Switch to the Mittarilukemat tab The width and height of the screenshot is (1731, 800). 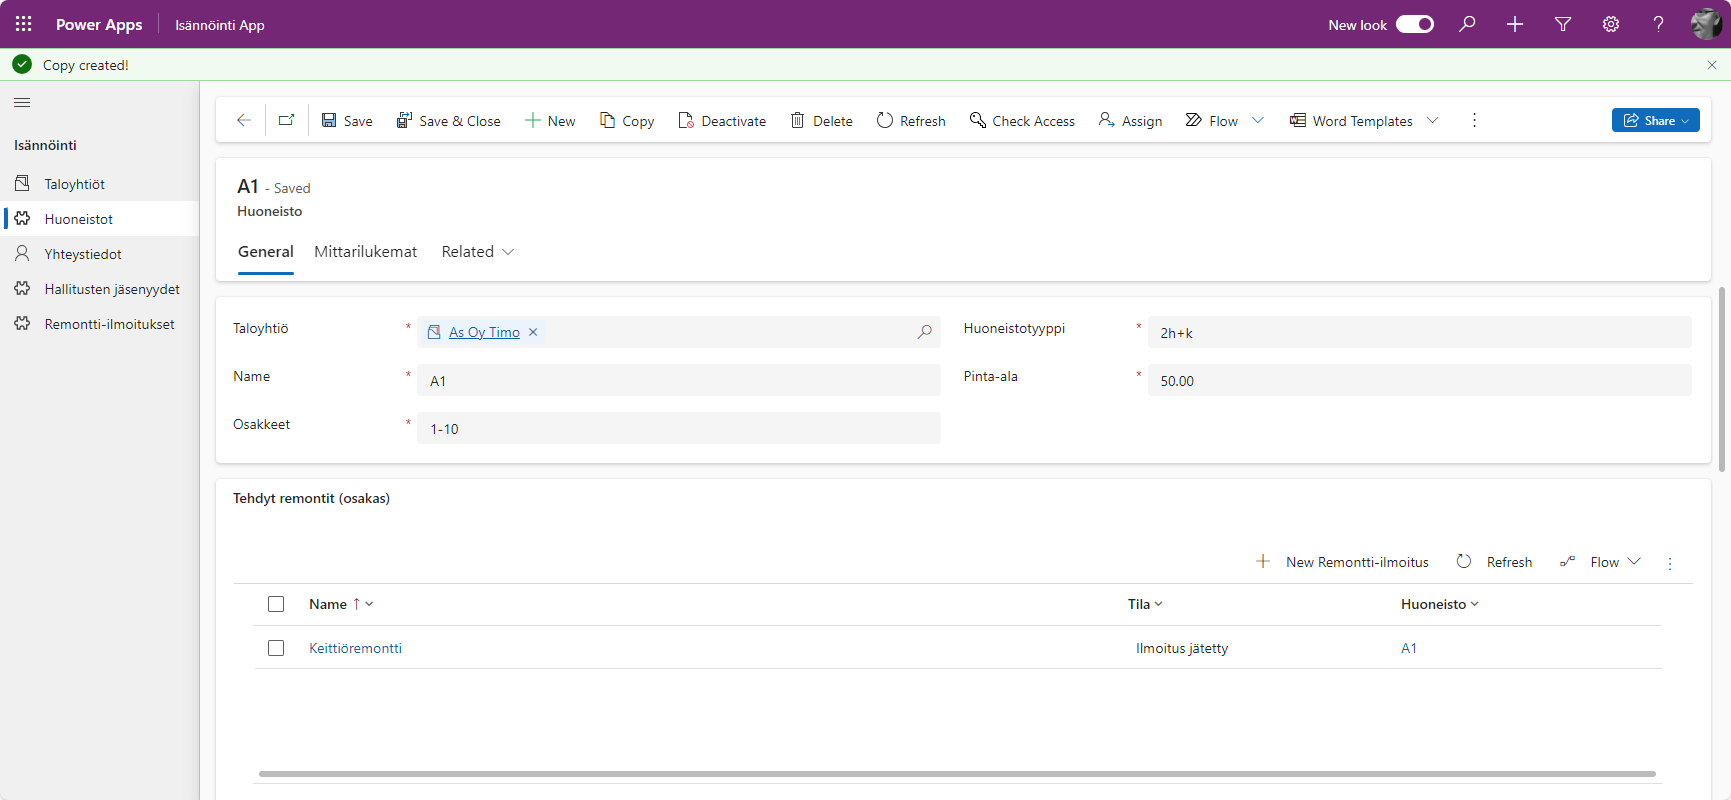(365, 252)
